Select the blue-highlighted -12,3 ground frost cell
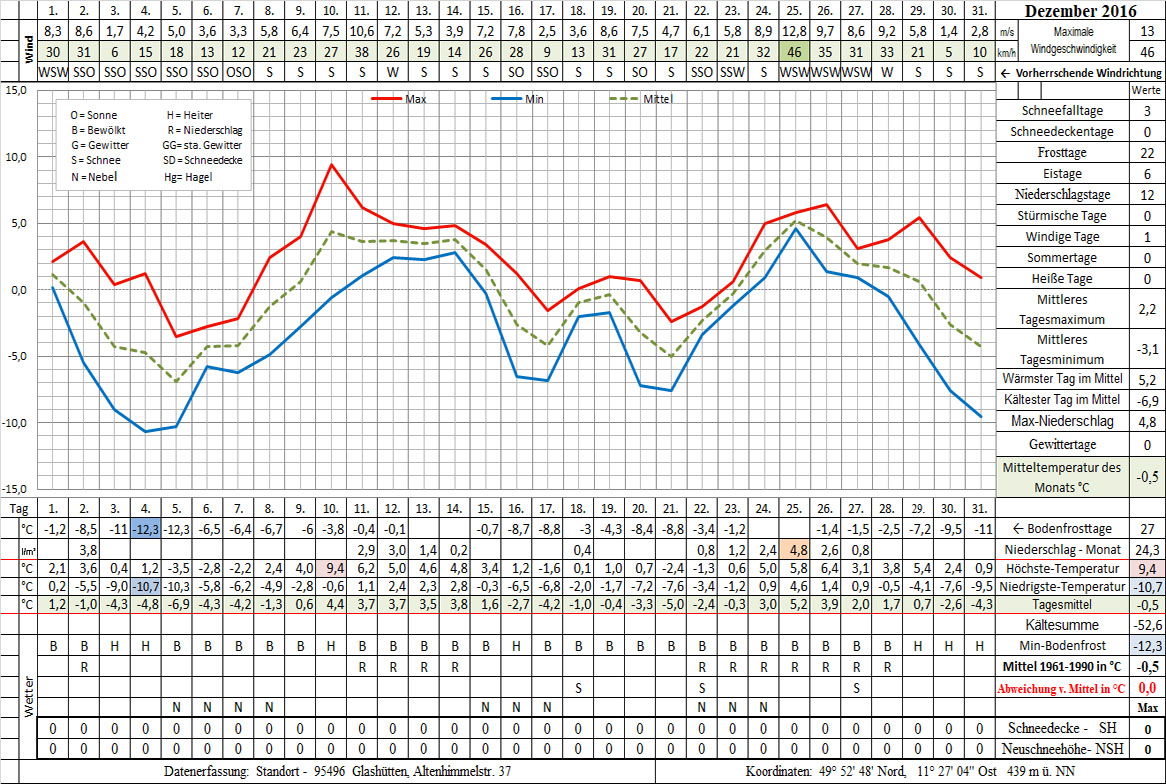The image size is (1166, 784). coord(145,528)
